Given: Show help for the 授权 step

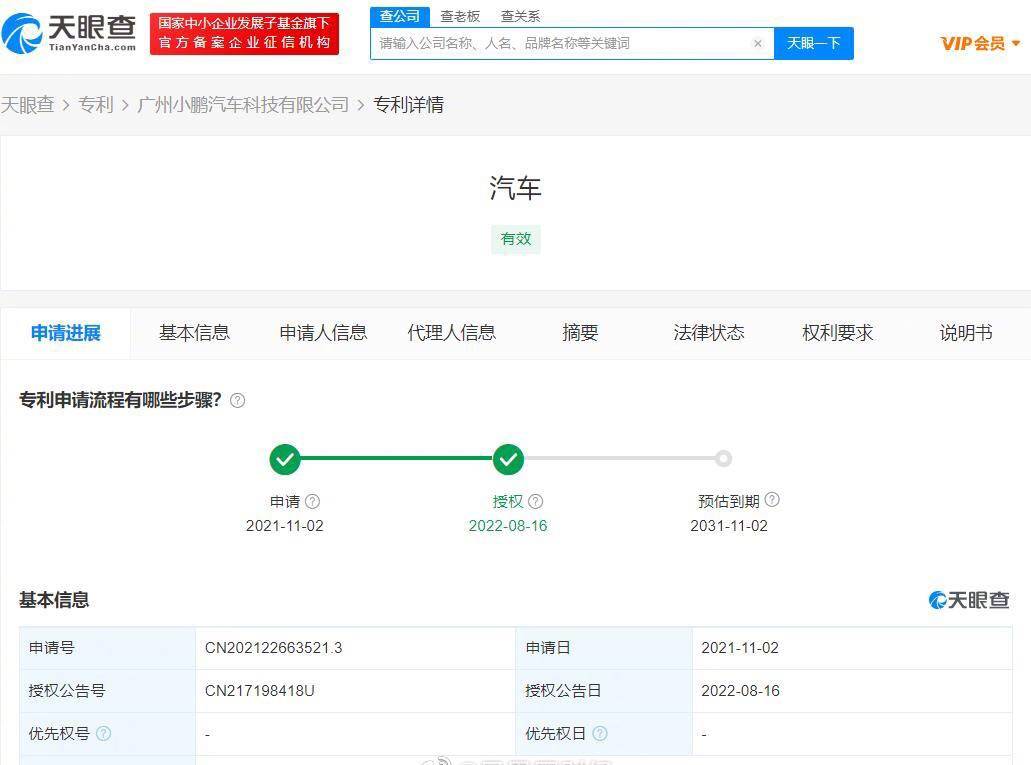Looking at the screenshot, I should 536,502.
